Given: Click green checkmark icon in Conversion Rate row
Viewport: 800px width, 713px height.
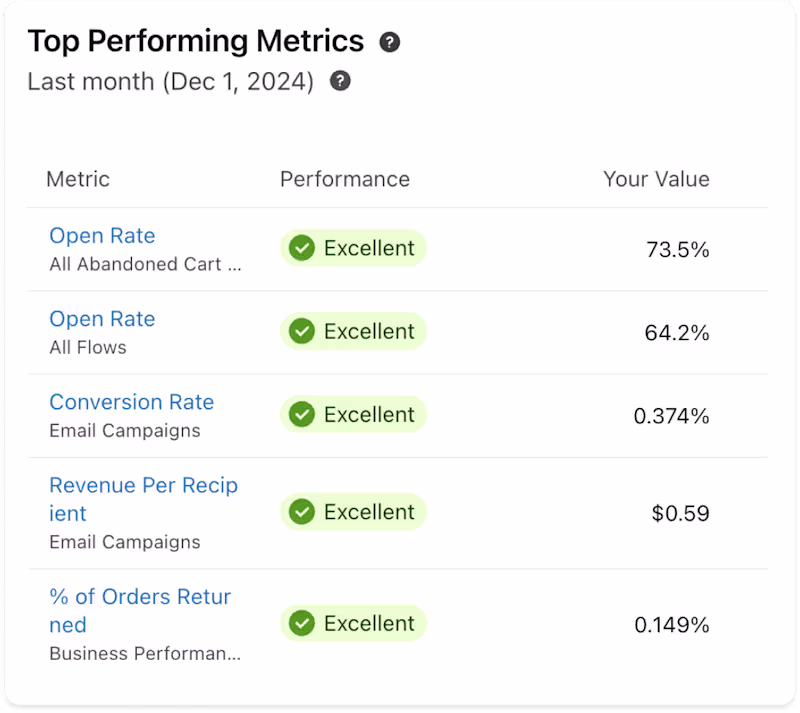Looking at the screenshot, I should point(302,414).
